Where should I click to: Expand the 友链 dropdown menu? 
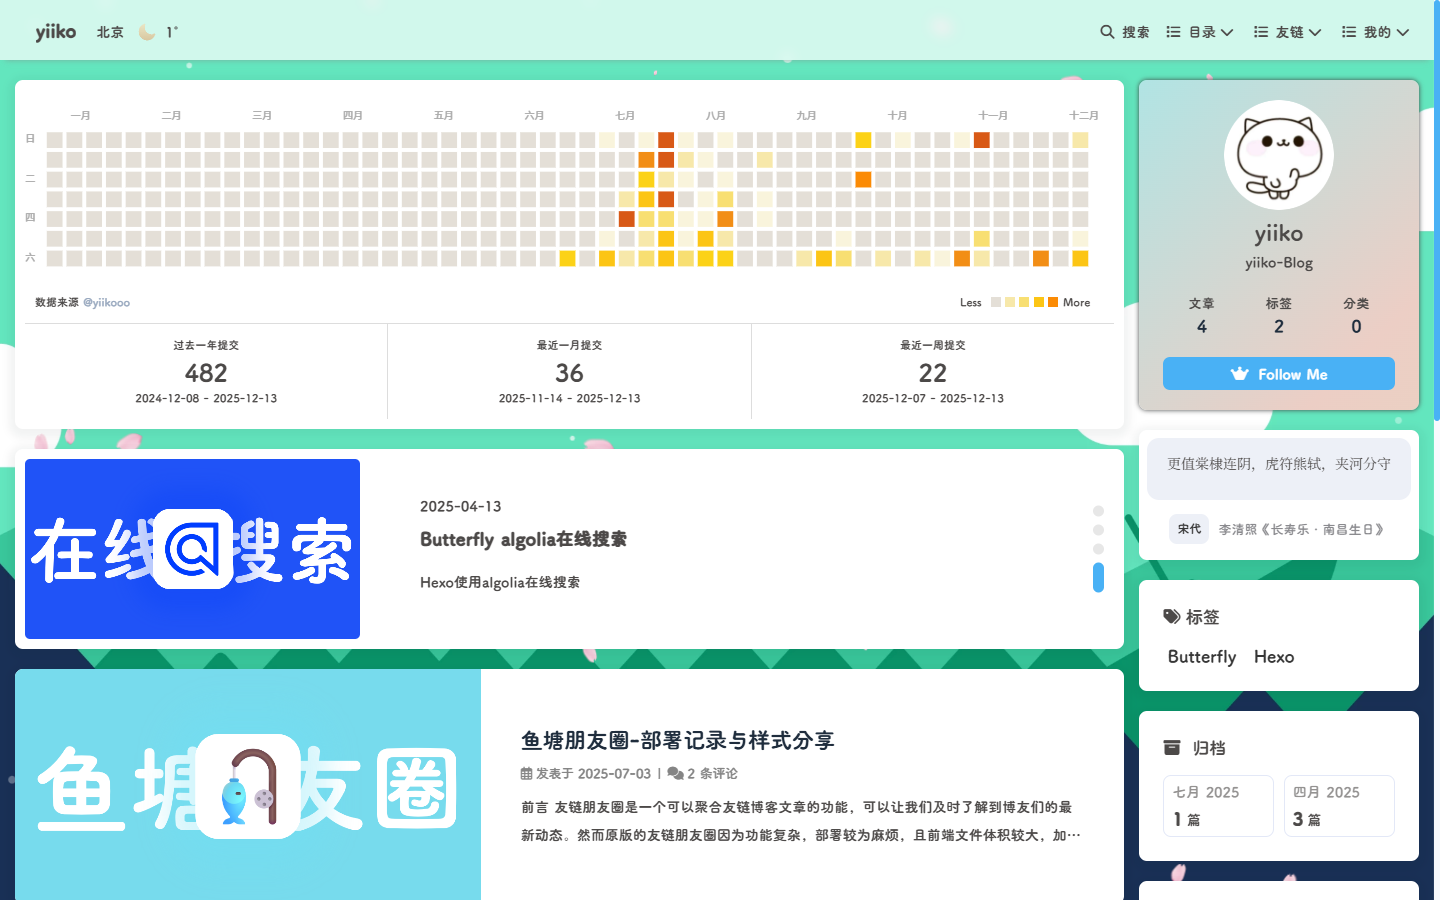click(1288, 32)
